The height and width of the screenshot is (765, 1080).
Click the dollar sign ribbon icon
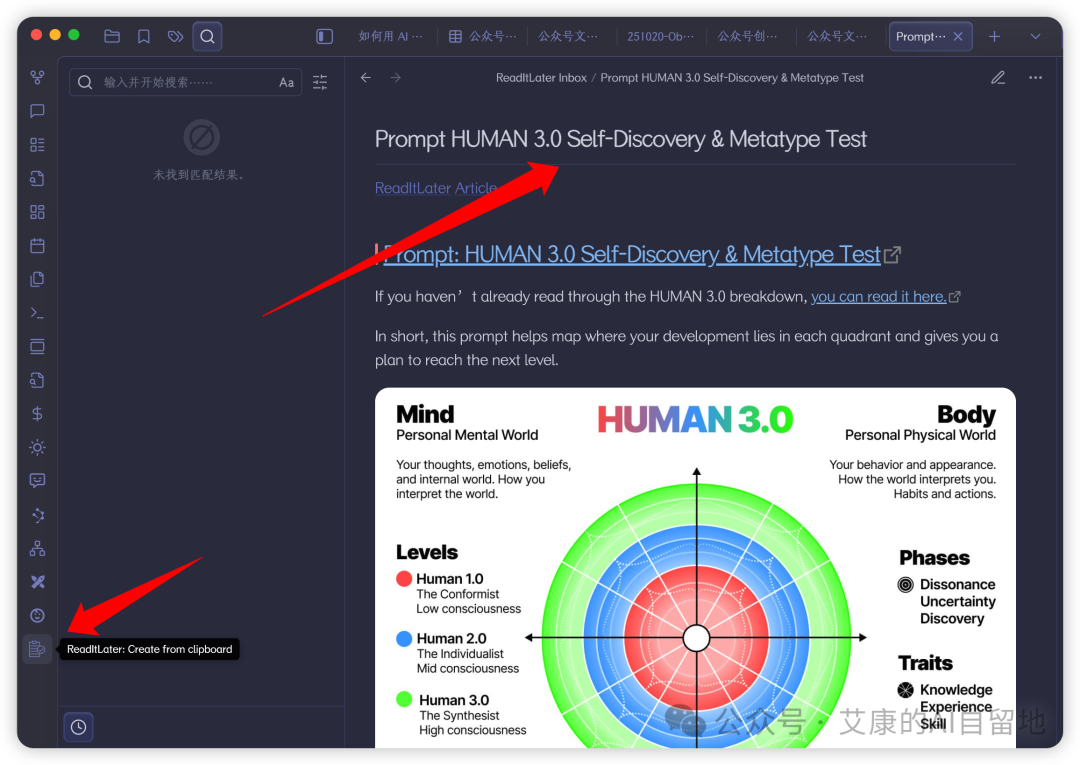pos(37,414)
